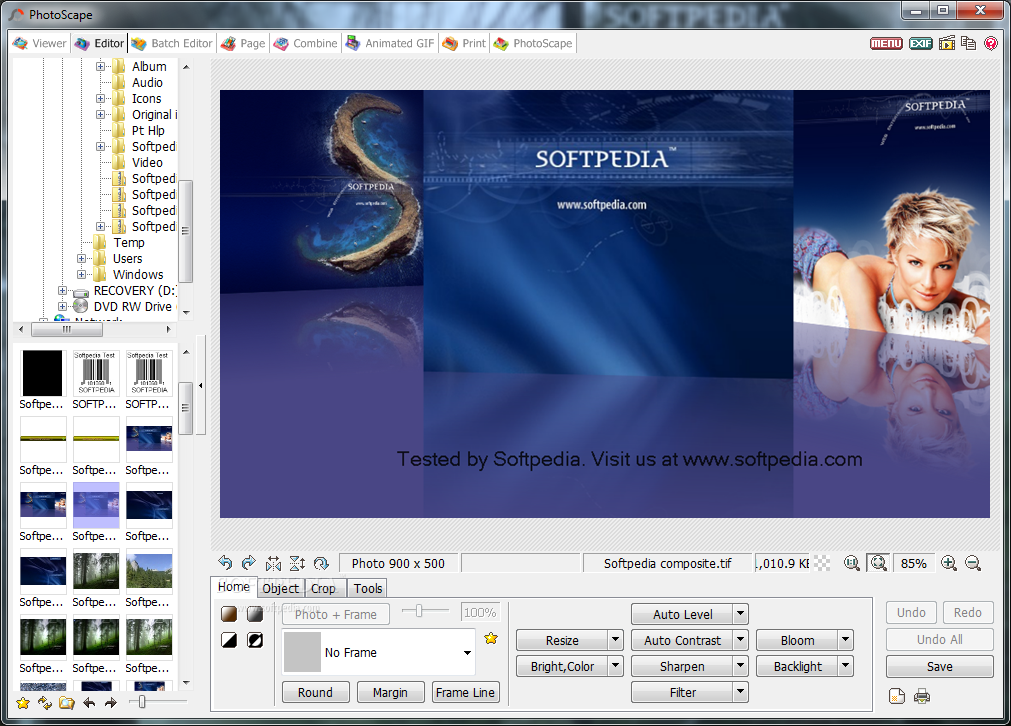The width and height of the screenshot is (1011, 726).
Task: Open the Bright,Color dropdown arrow
Action: pos(616,666)
